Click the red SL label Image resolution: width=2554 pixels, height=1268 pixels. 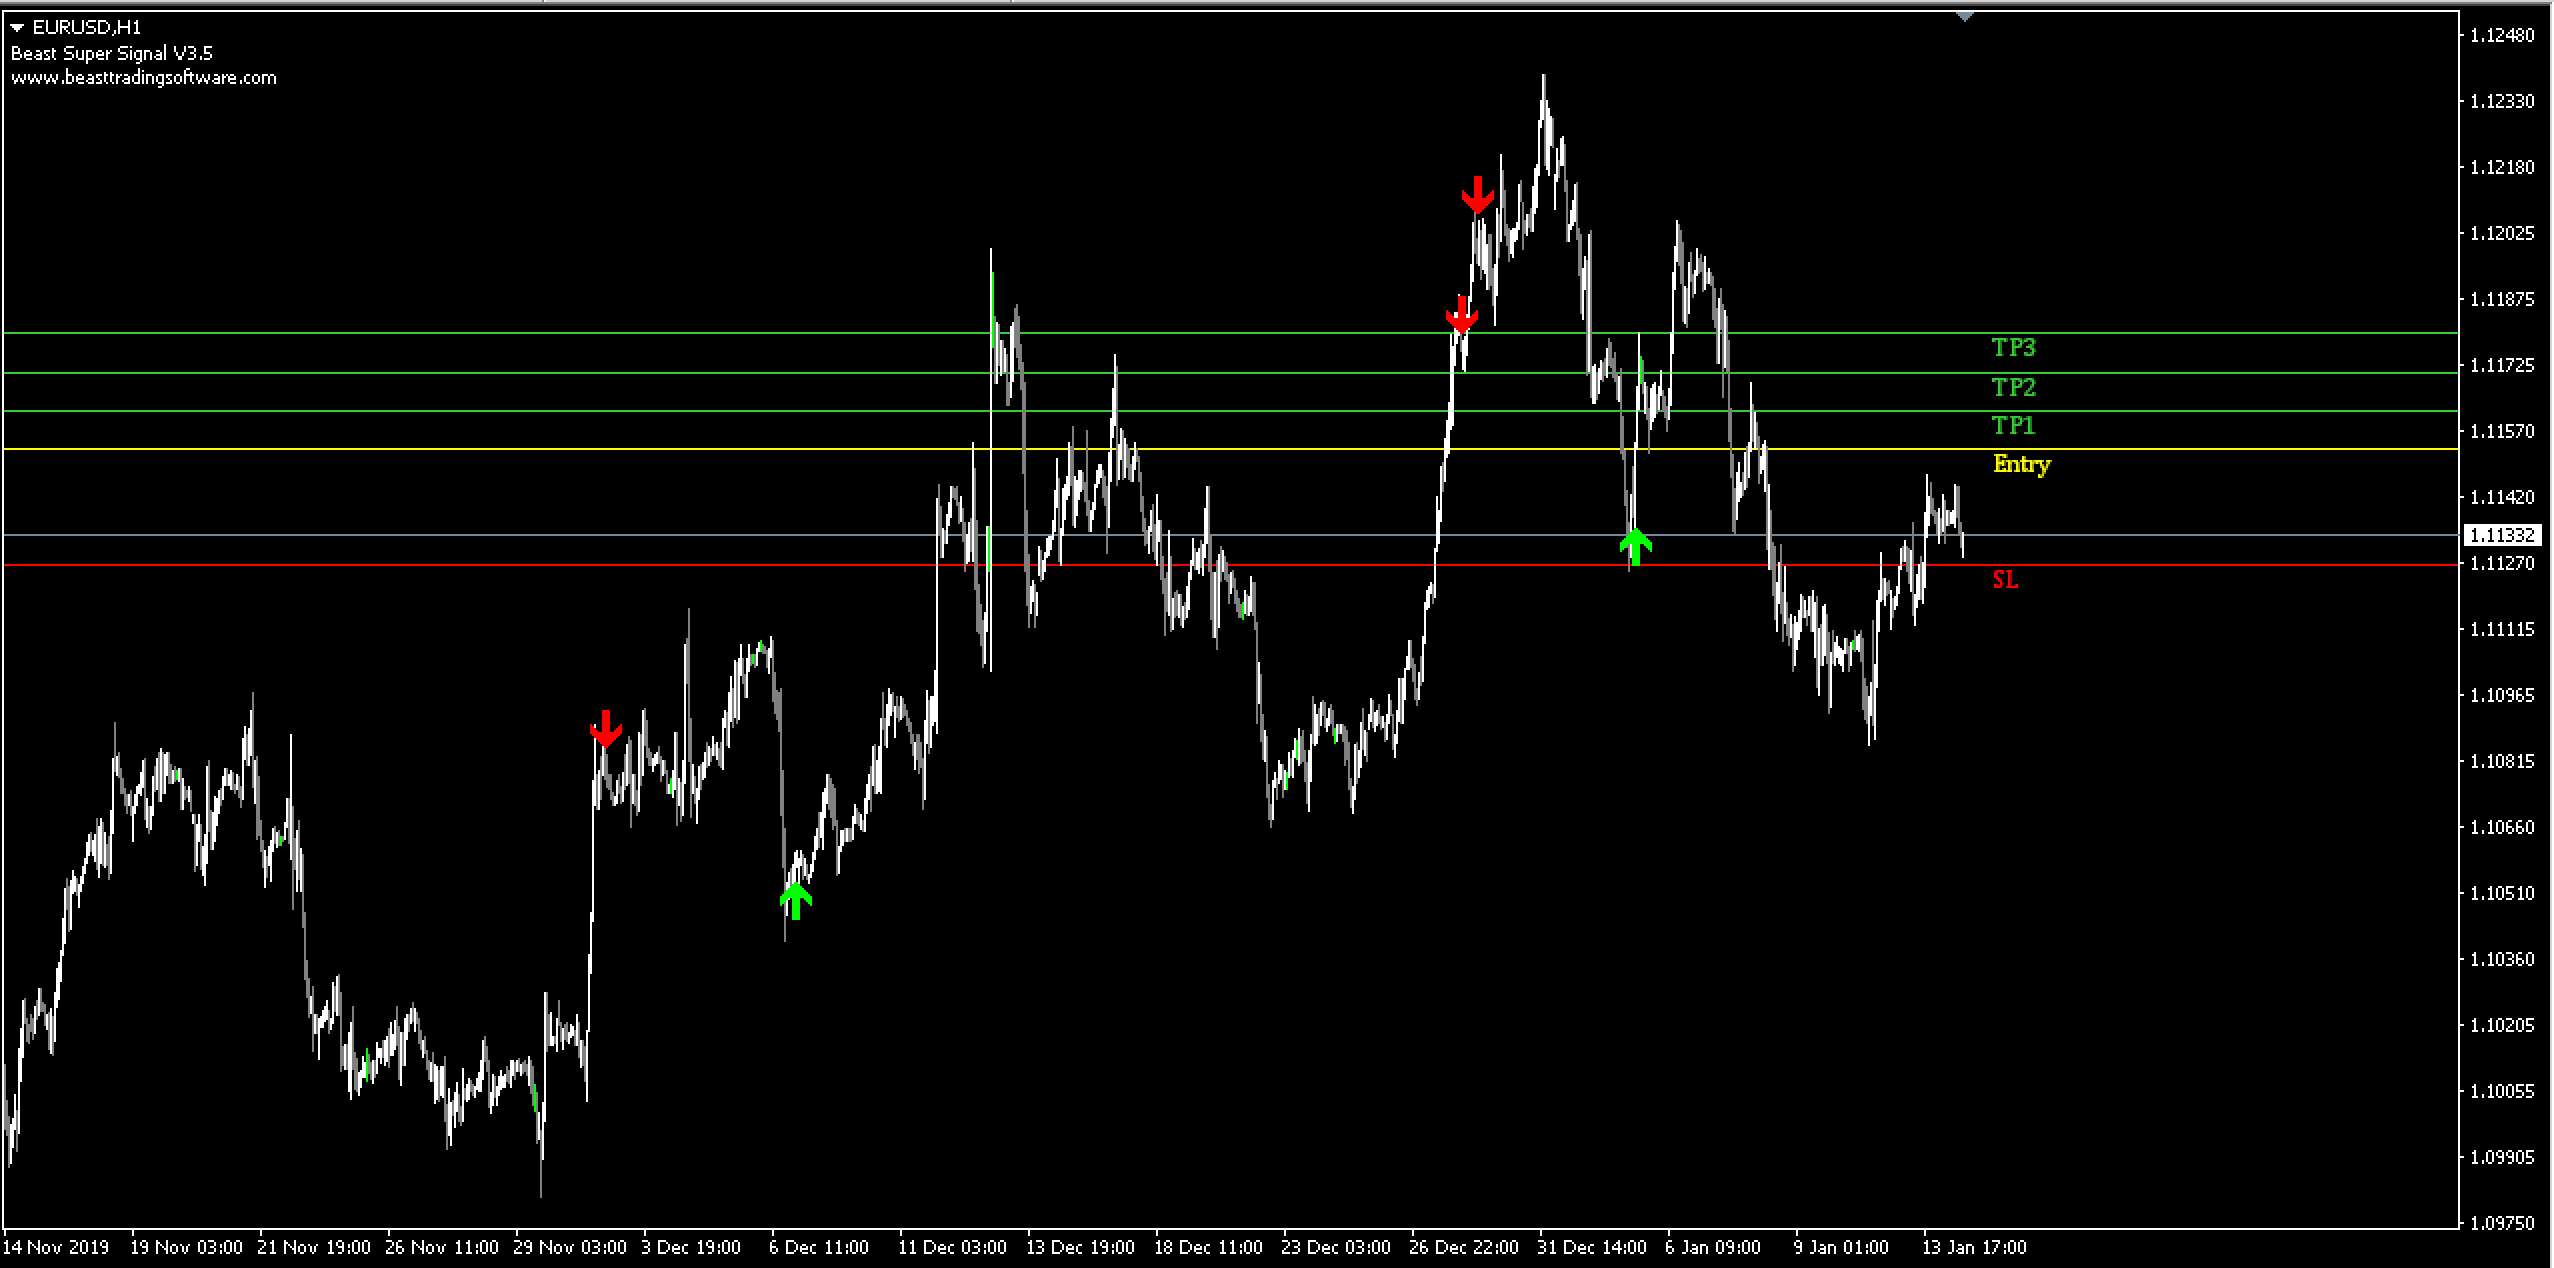coord(2005,580)
